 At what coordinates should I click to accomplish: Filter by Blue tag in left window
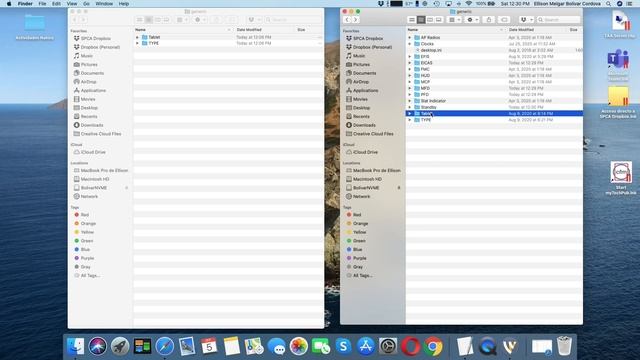pyautogui.click(x=85, y=249)
